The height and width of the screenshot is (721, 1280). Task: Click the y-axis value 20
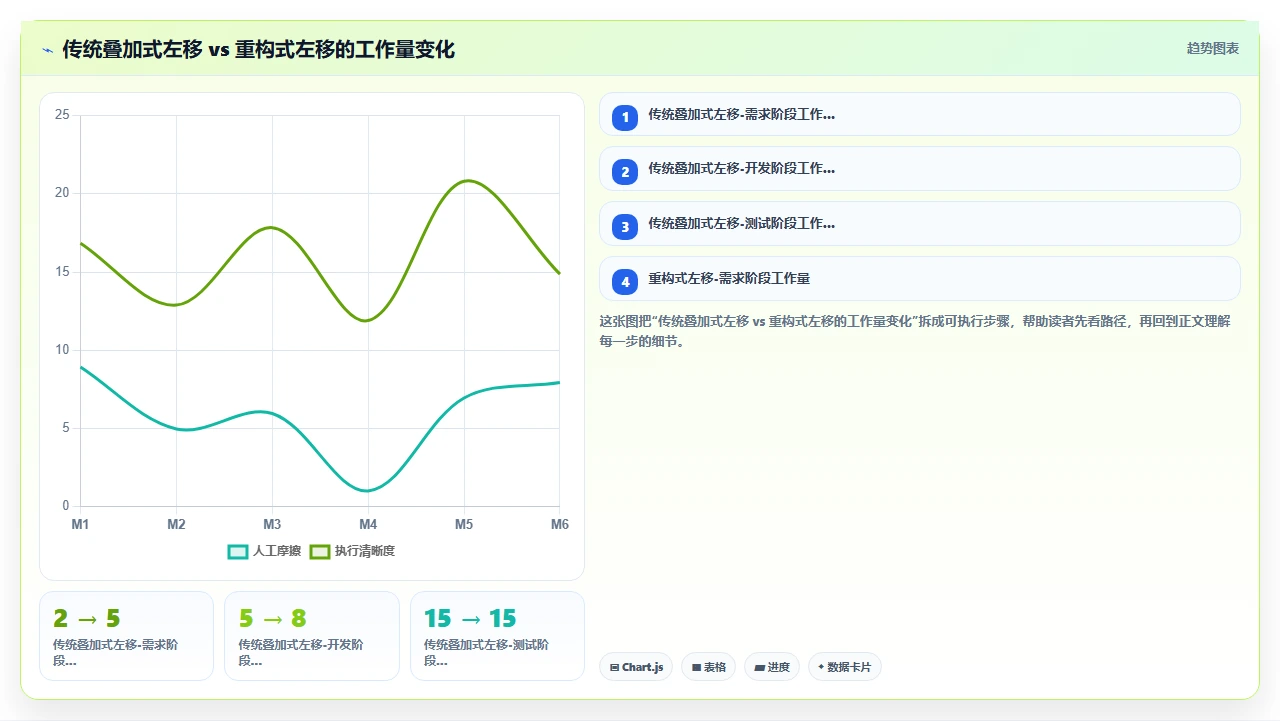62,193
